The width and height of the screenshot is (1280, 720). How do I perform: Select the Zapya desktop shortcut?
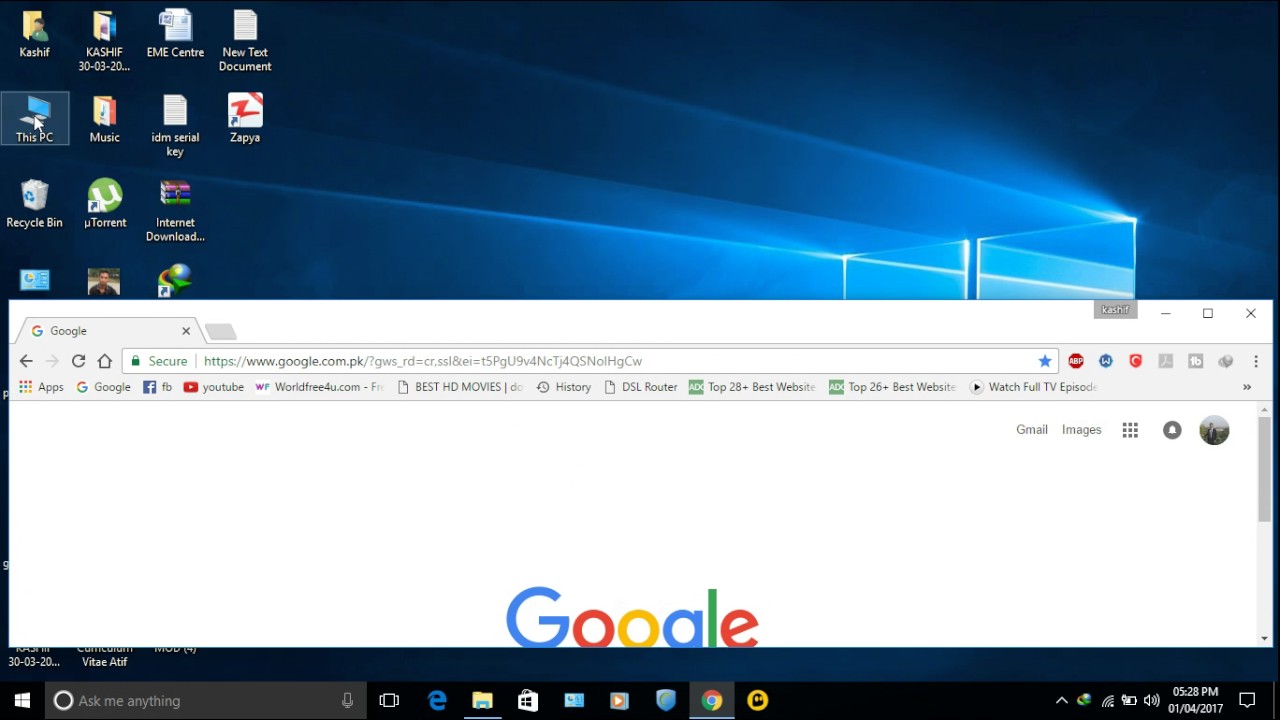point(245,119)
